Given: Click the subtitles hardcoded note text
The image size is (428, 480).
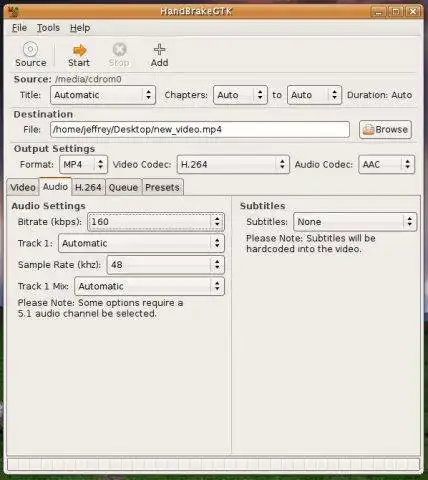Looking at the screenshot, I should [311, 244].
